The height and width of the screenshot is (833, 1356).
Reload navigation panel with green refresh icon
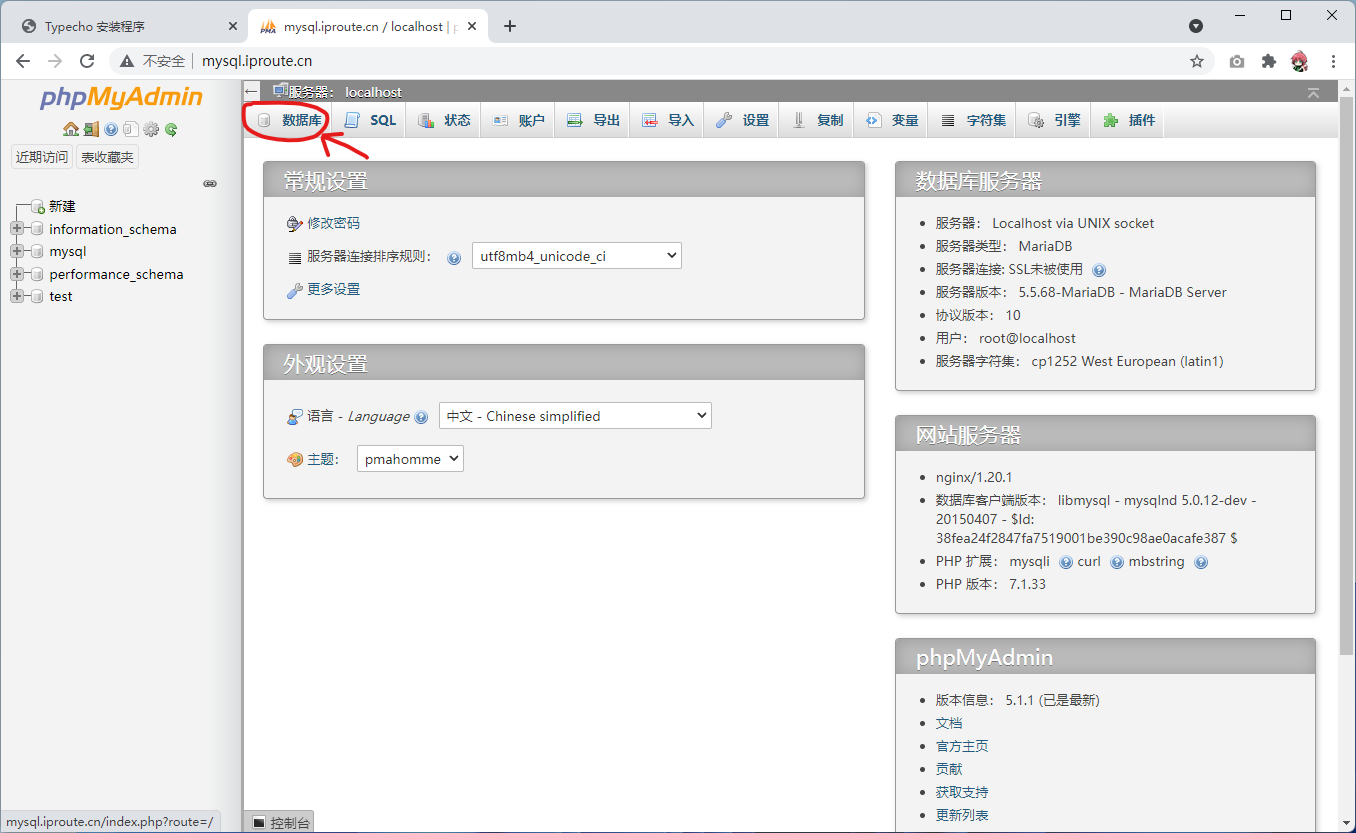(171, 129)
